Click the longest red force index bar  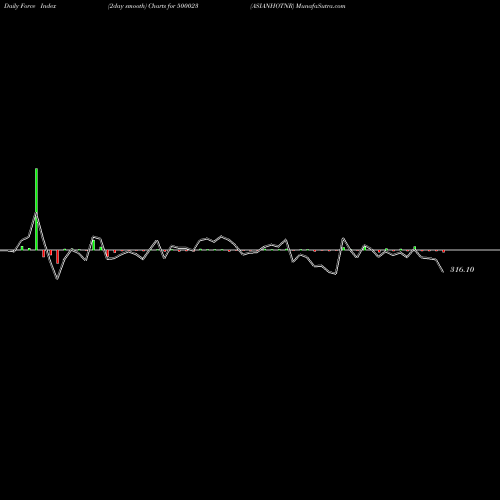tap(58, 257)
